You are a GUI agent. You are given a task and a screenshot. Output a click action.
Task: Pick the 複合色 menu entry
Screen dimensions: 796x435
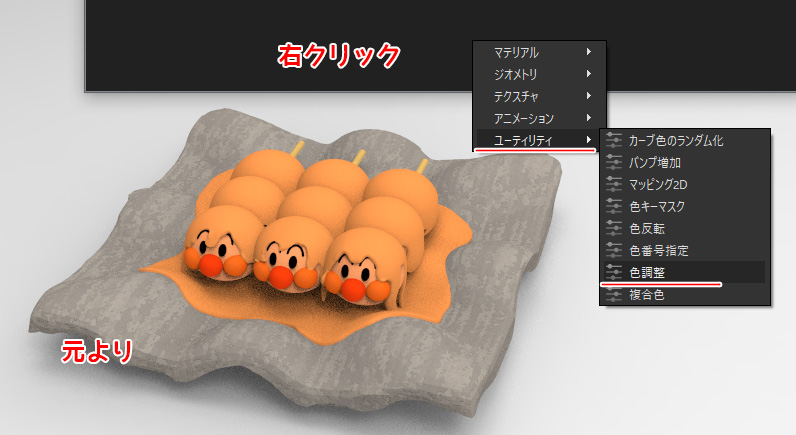pyautogui.click(x=650, y=294)
